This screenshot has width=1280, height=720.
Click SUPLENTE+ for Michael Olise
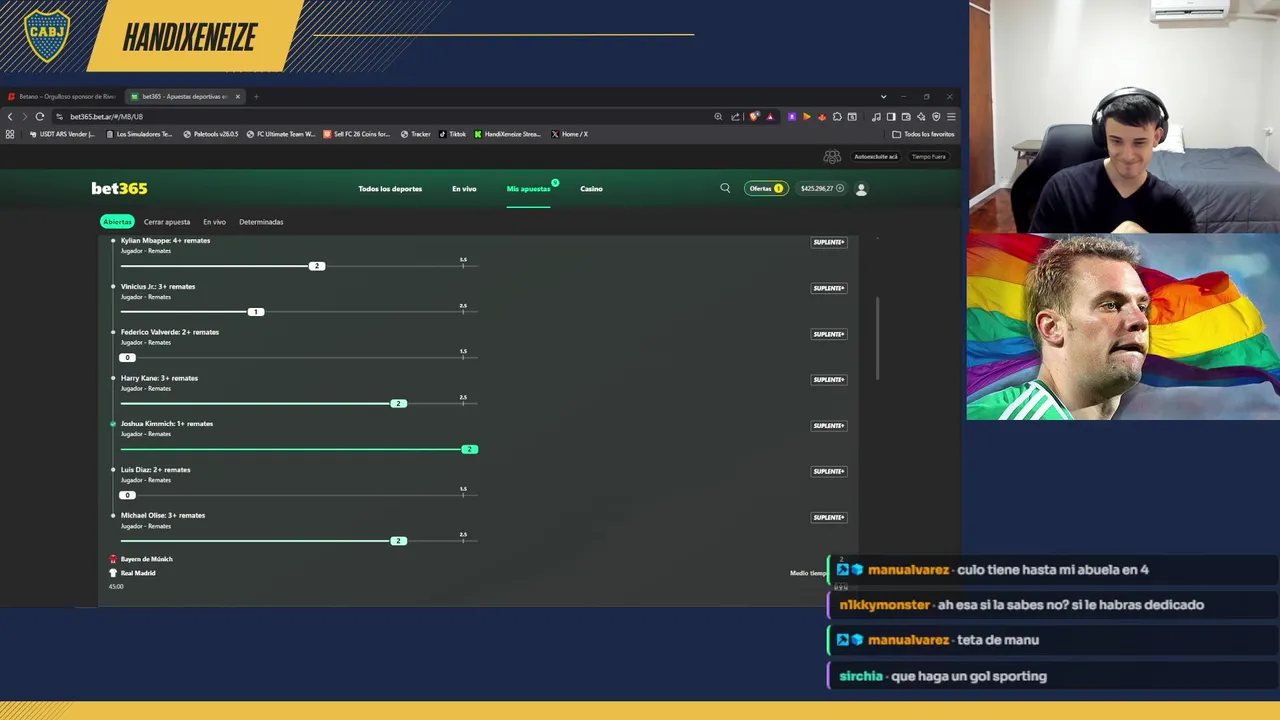[828, 517]
